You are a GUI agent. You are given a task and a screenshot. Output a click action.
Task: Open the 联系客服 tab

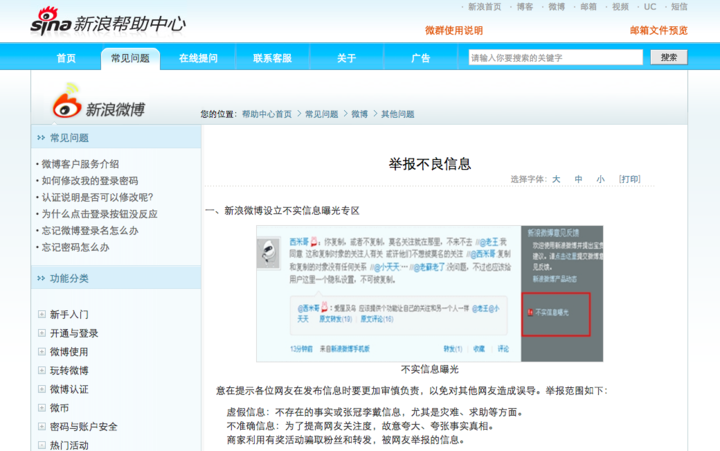pyautogui.click(x=272, y=58)
